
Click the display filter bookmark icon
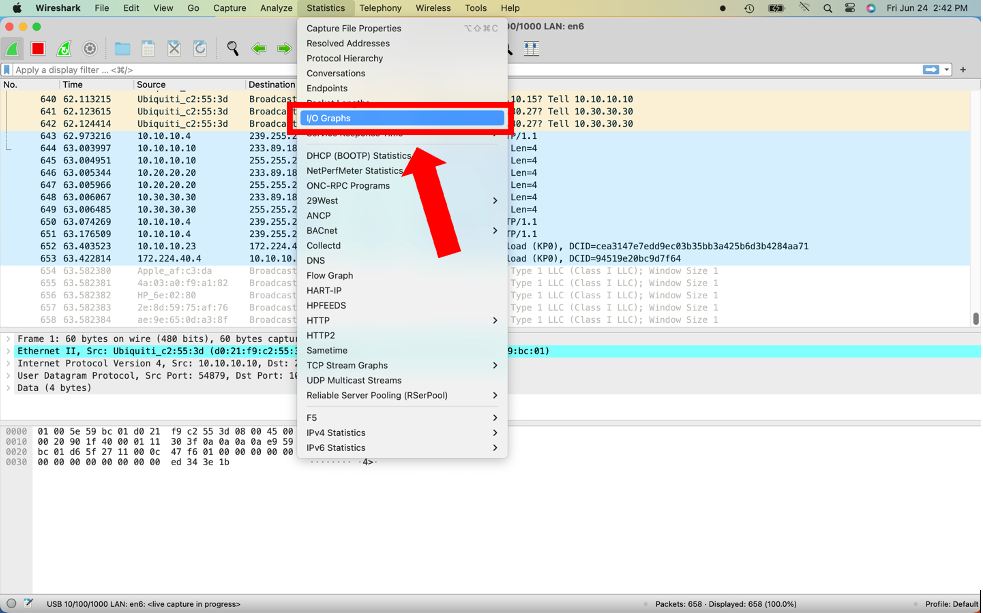point(7,70)
